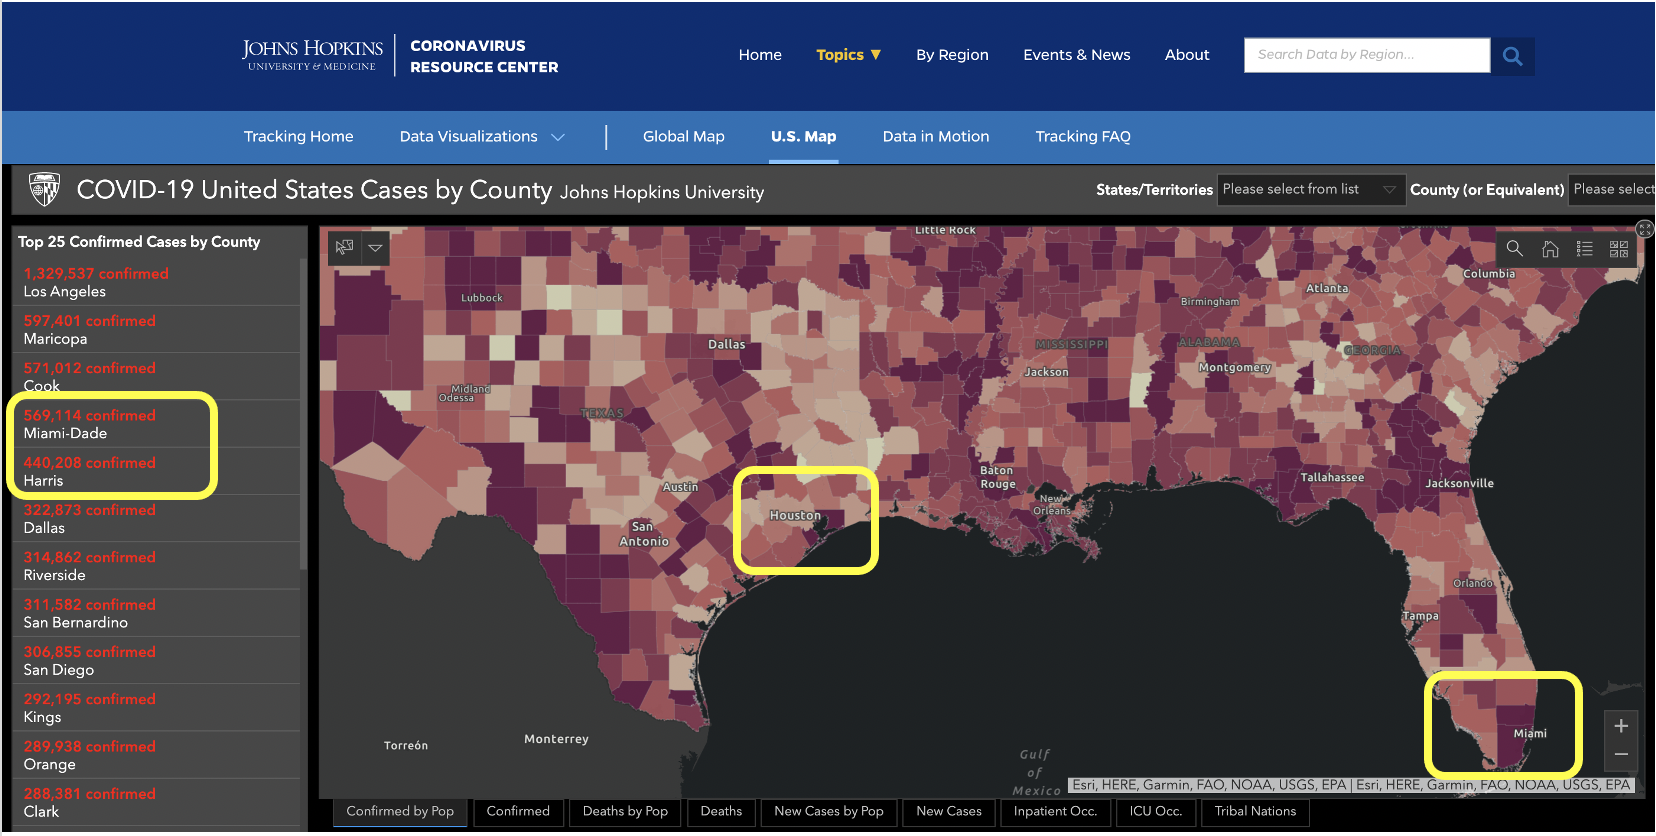Select the Confirmed by Pop map tab
Image resolution: width=1656 pixels, height=836 pixels.
(400, 812)
